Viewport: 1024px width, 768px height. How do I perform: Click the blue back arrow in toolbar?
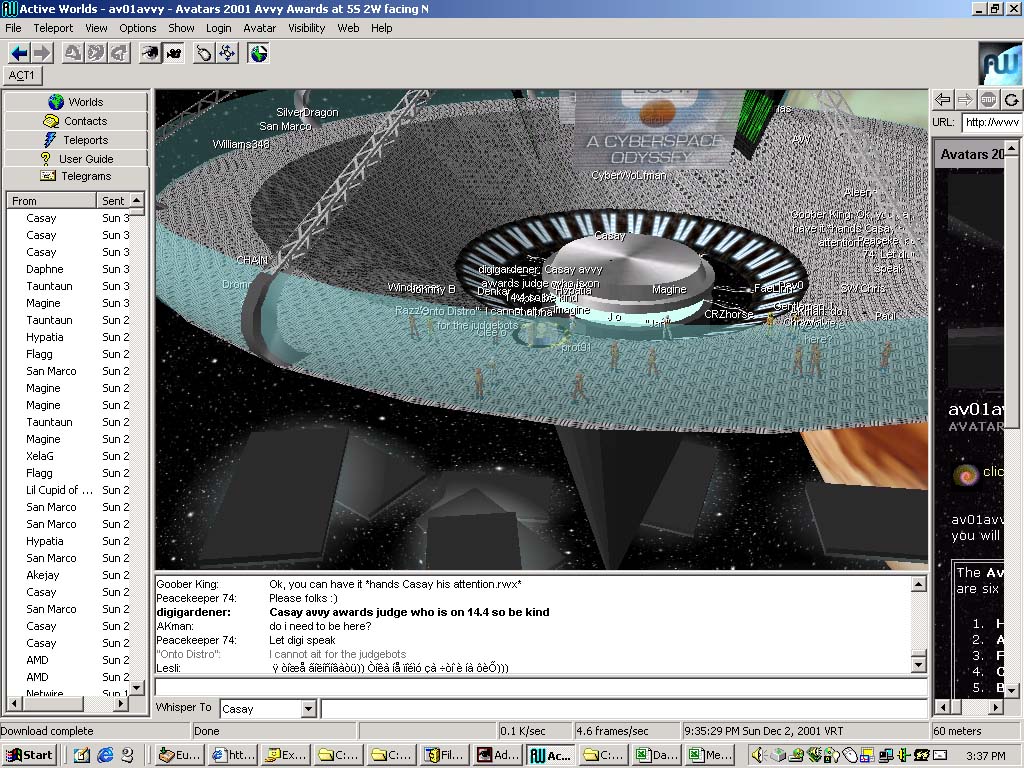click(x=18, y=53)
